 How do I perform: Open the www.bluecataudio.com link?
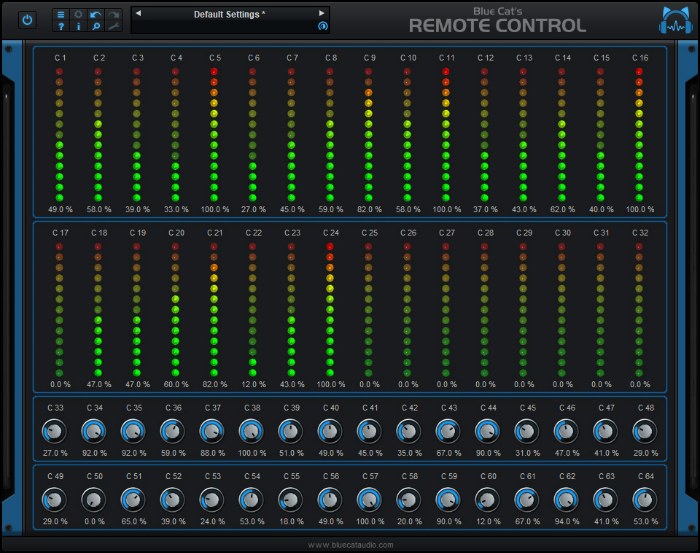coord(350,545)
